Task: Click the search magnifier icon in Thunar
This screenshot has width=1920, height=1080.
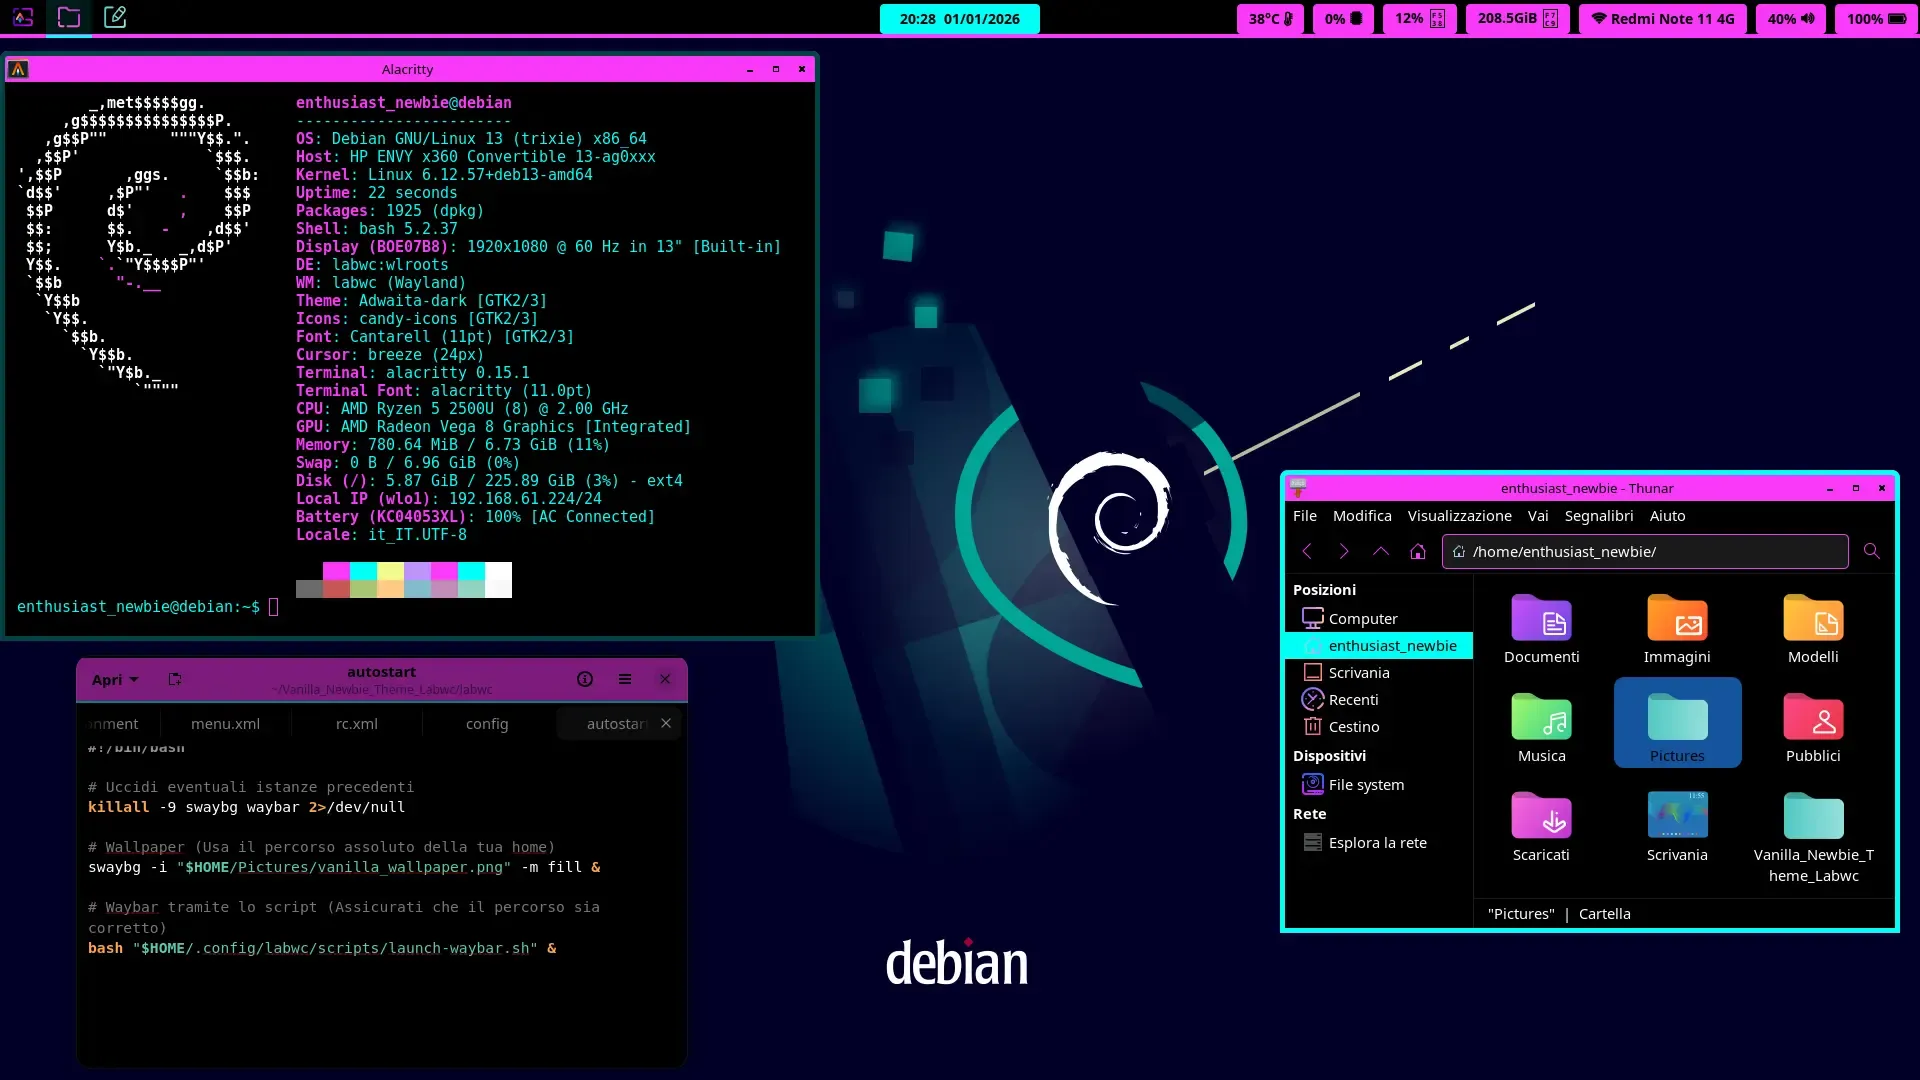Action: [1872, 551]
